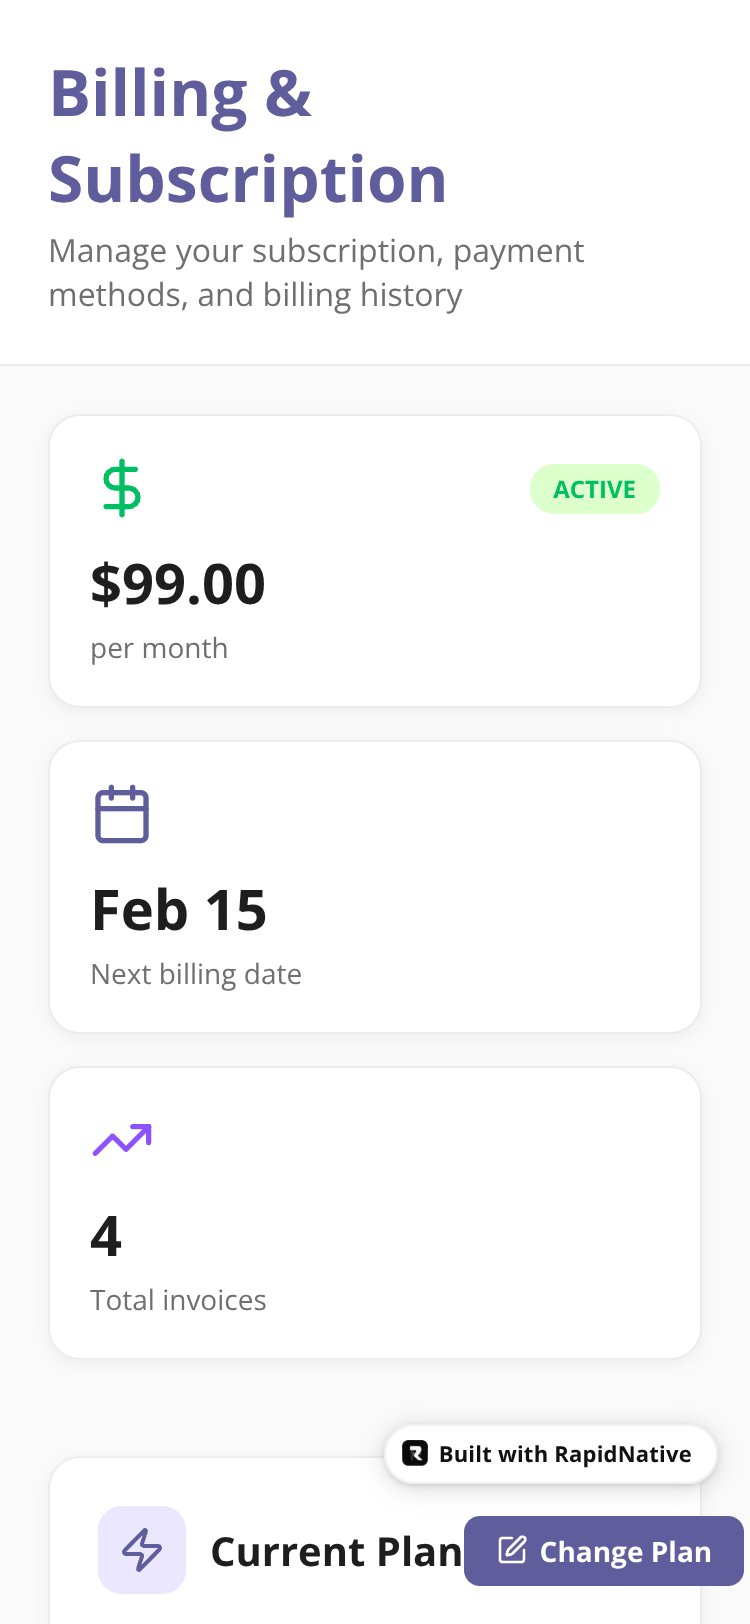Open the Change Plan button
Image resolution: width=750 pixels, height=1624 pixels.
click(x=604, y=1551)
